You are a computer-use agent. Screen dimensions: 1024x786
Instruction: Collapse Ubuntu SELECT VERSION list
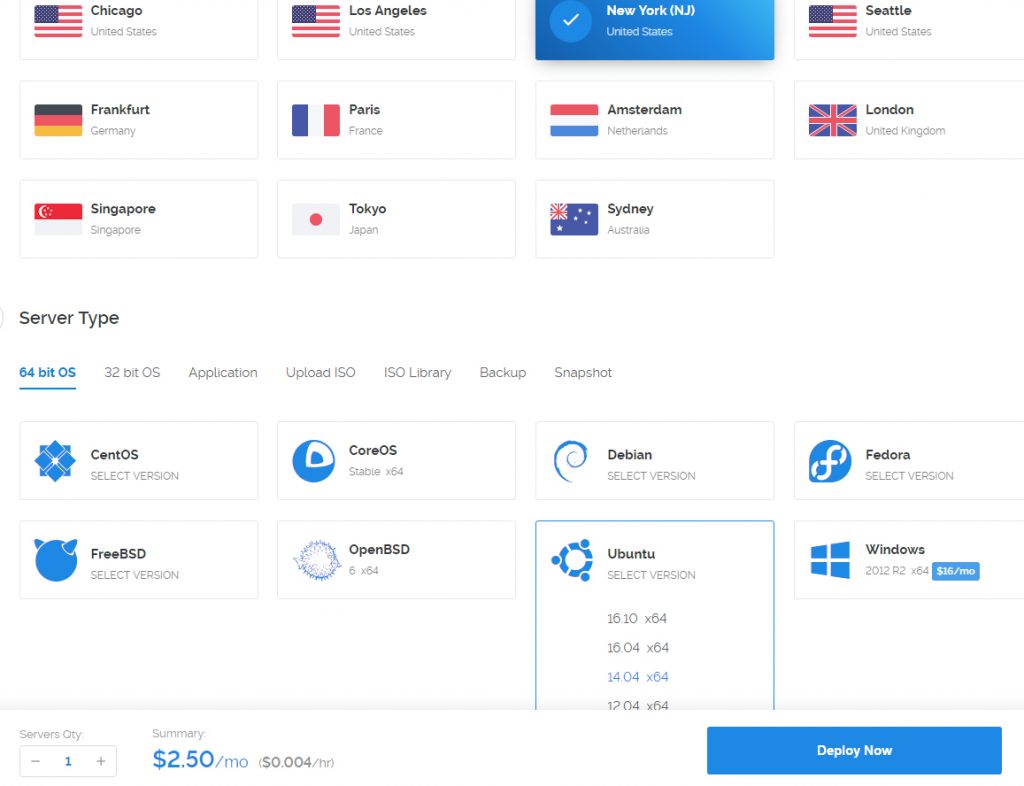pos(651,575)
